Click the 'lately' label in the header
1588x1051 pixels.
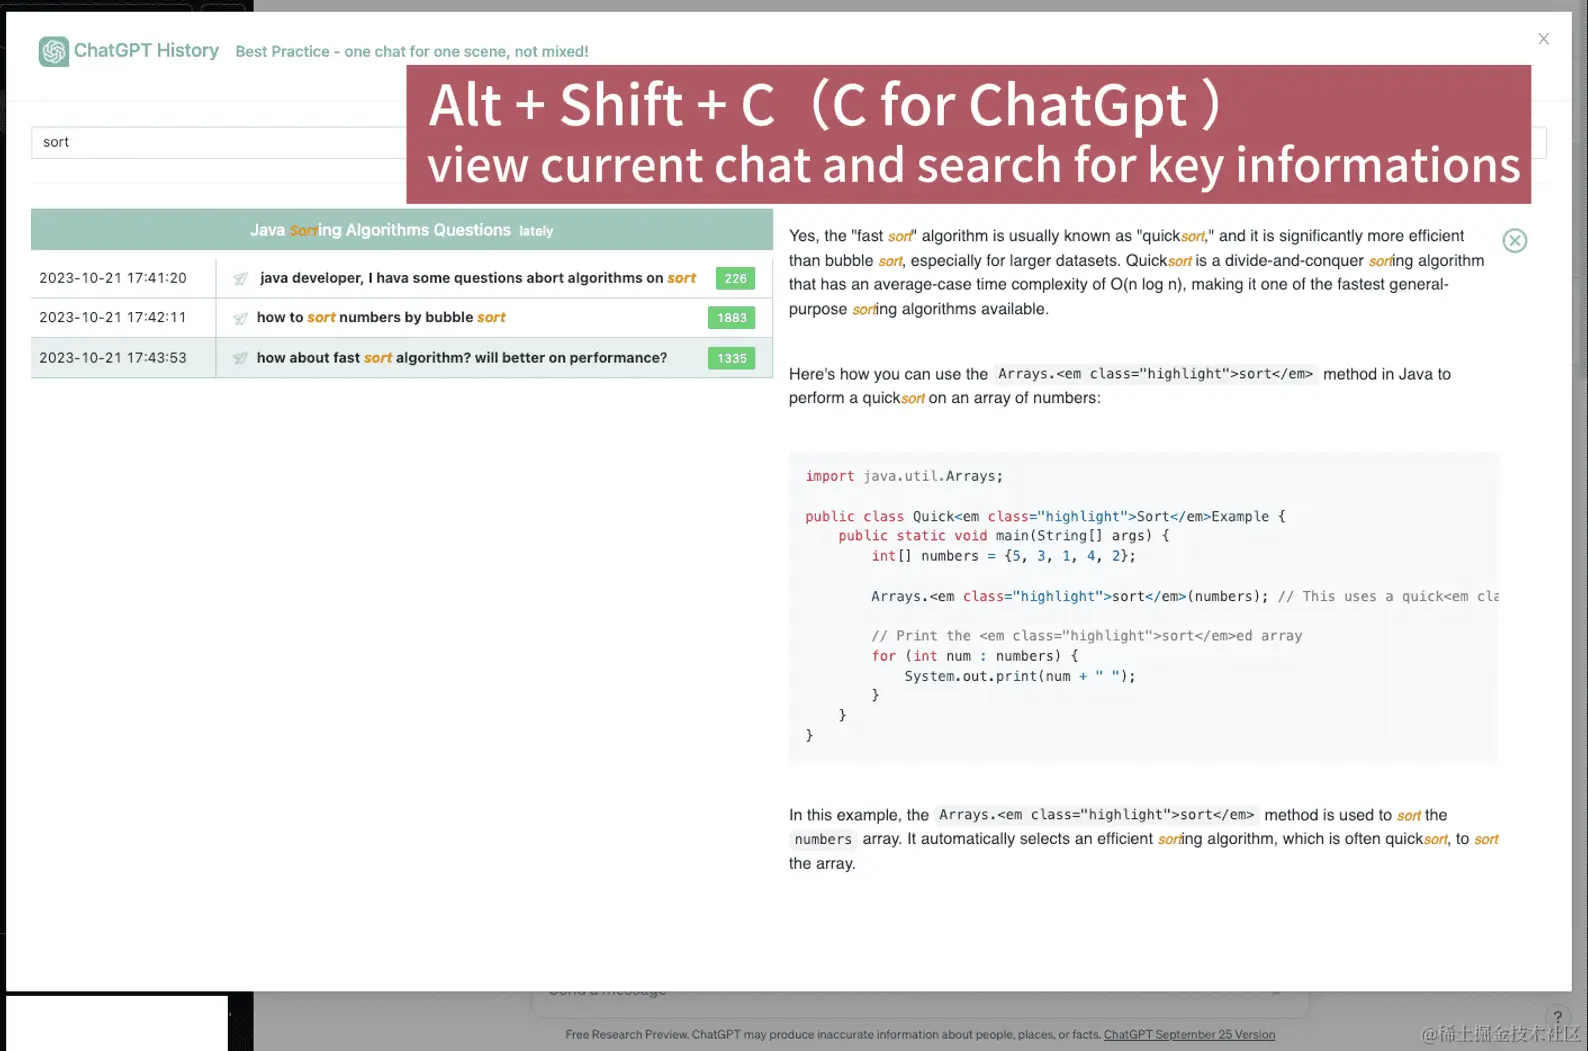pos(536,231)
